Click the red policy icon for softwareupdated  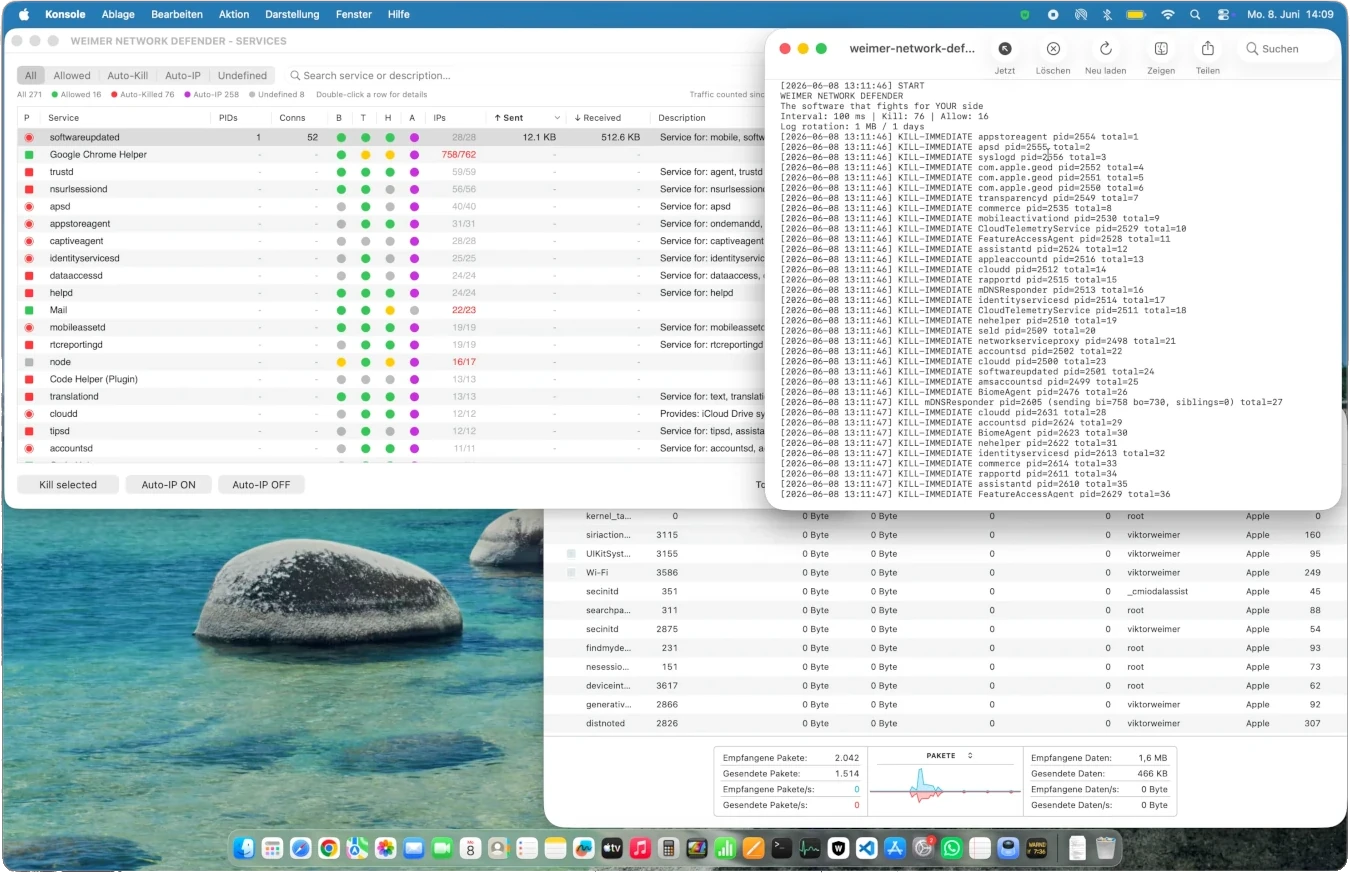[x=29, y=138]
